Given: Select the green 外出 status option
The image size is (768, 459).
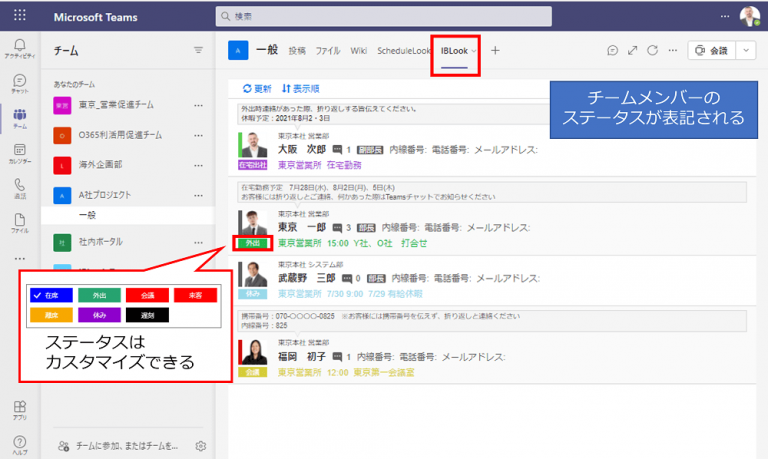Looking at the screenshot, I should pyautogui.click(x=99, y=295).
